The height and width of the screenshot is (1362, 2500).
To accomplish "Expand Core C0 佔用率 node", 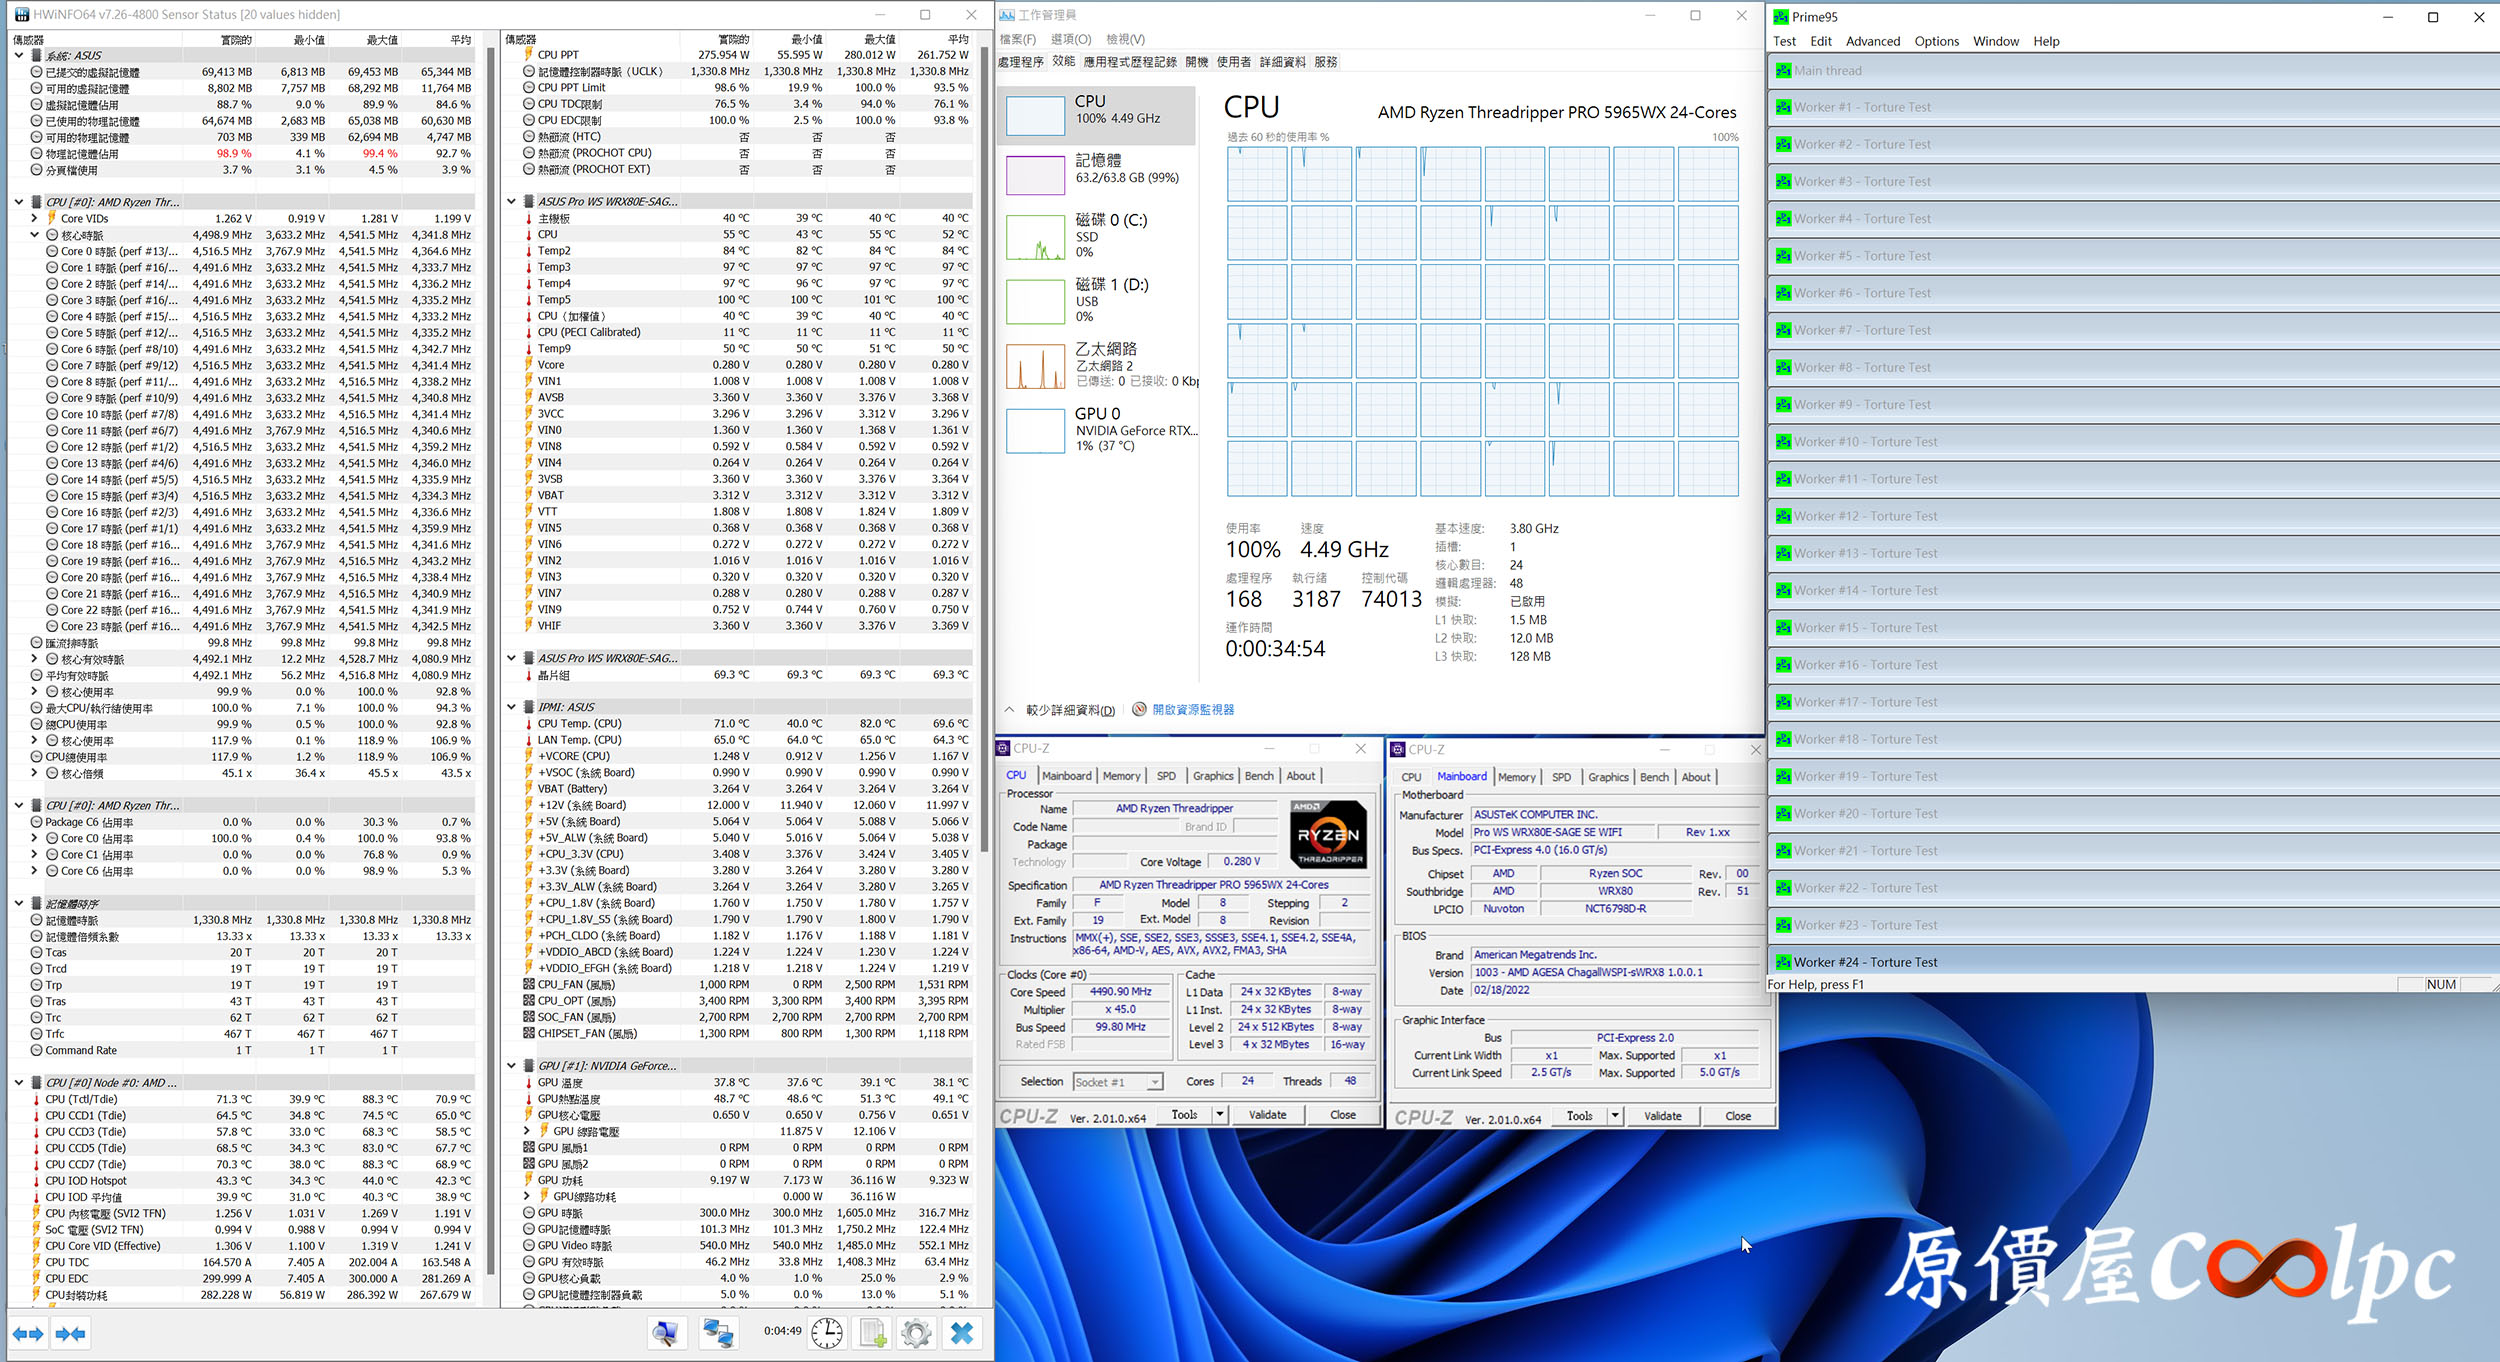I will tap(35, 838).
